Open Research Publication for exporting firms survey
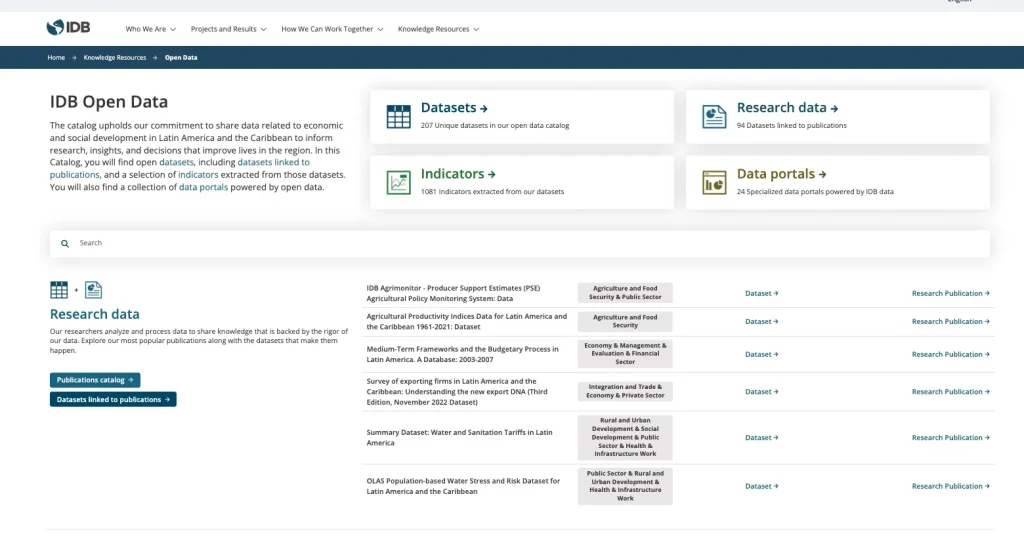 pos(950,392)
